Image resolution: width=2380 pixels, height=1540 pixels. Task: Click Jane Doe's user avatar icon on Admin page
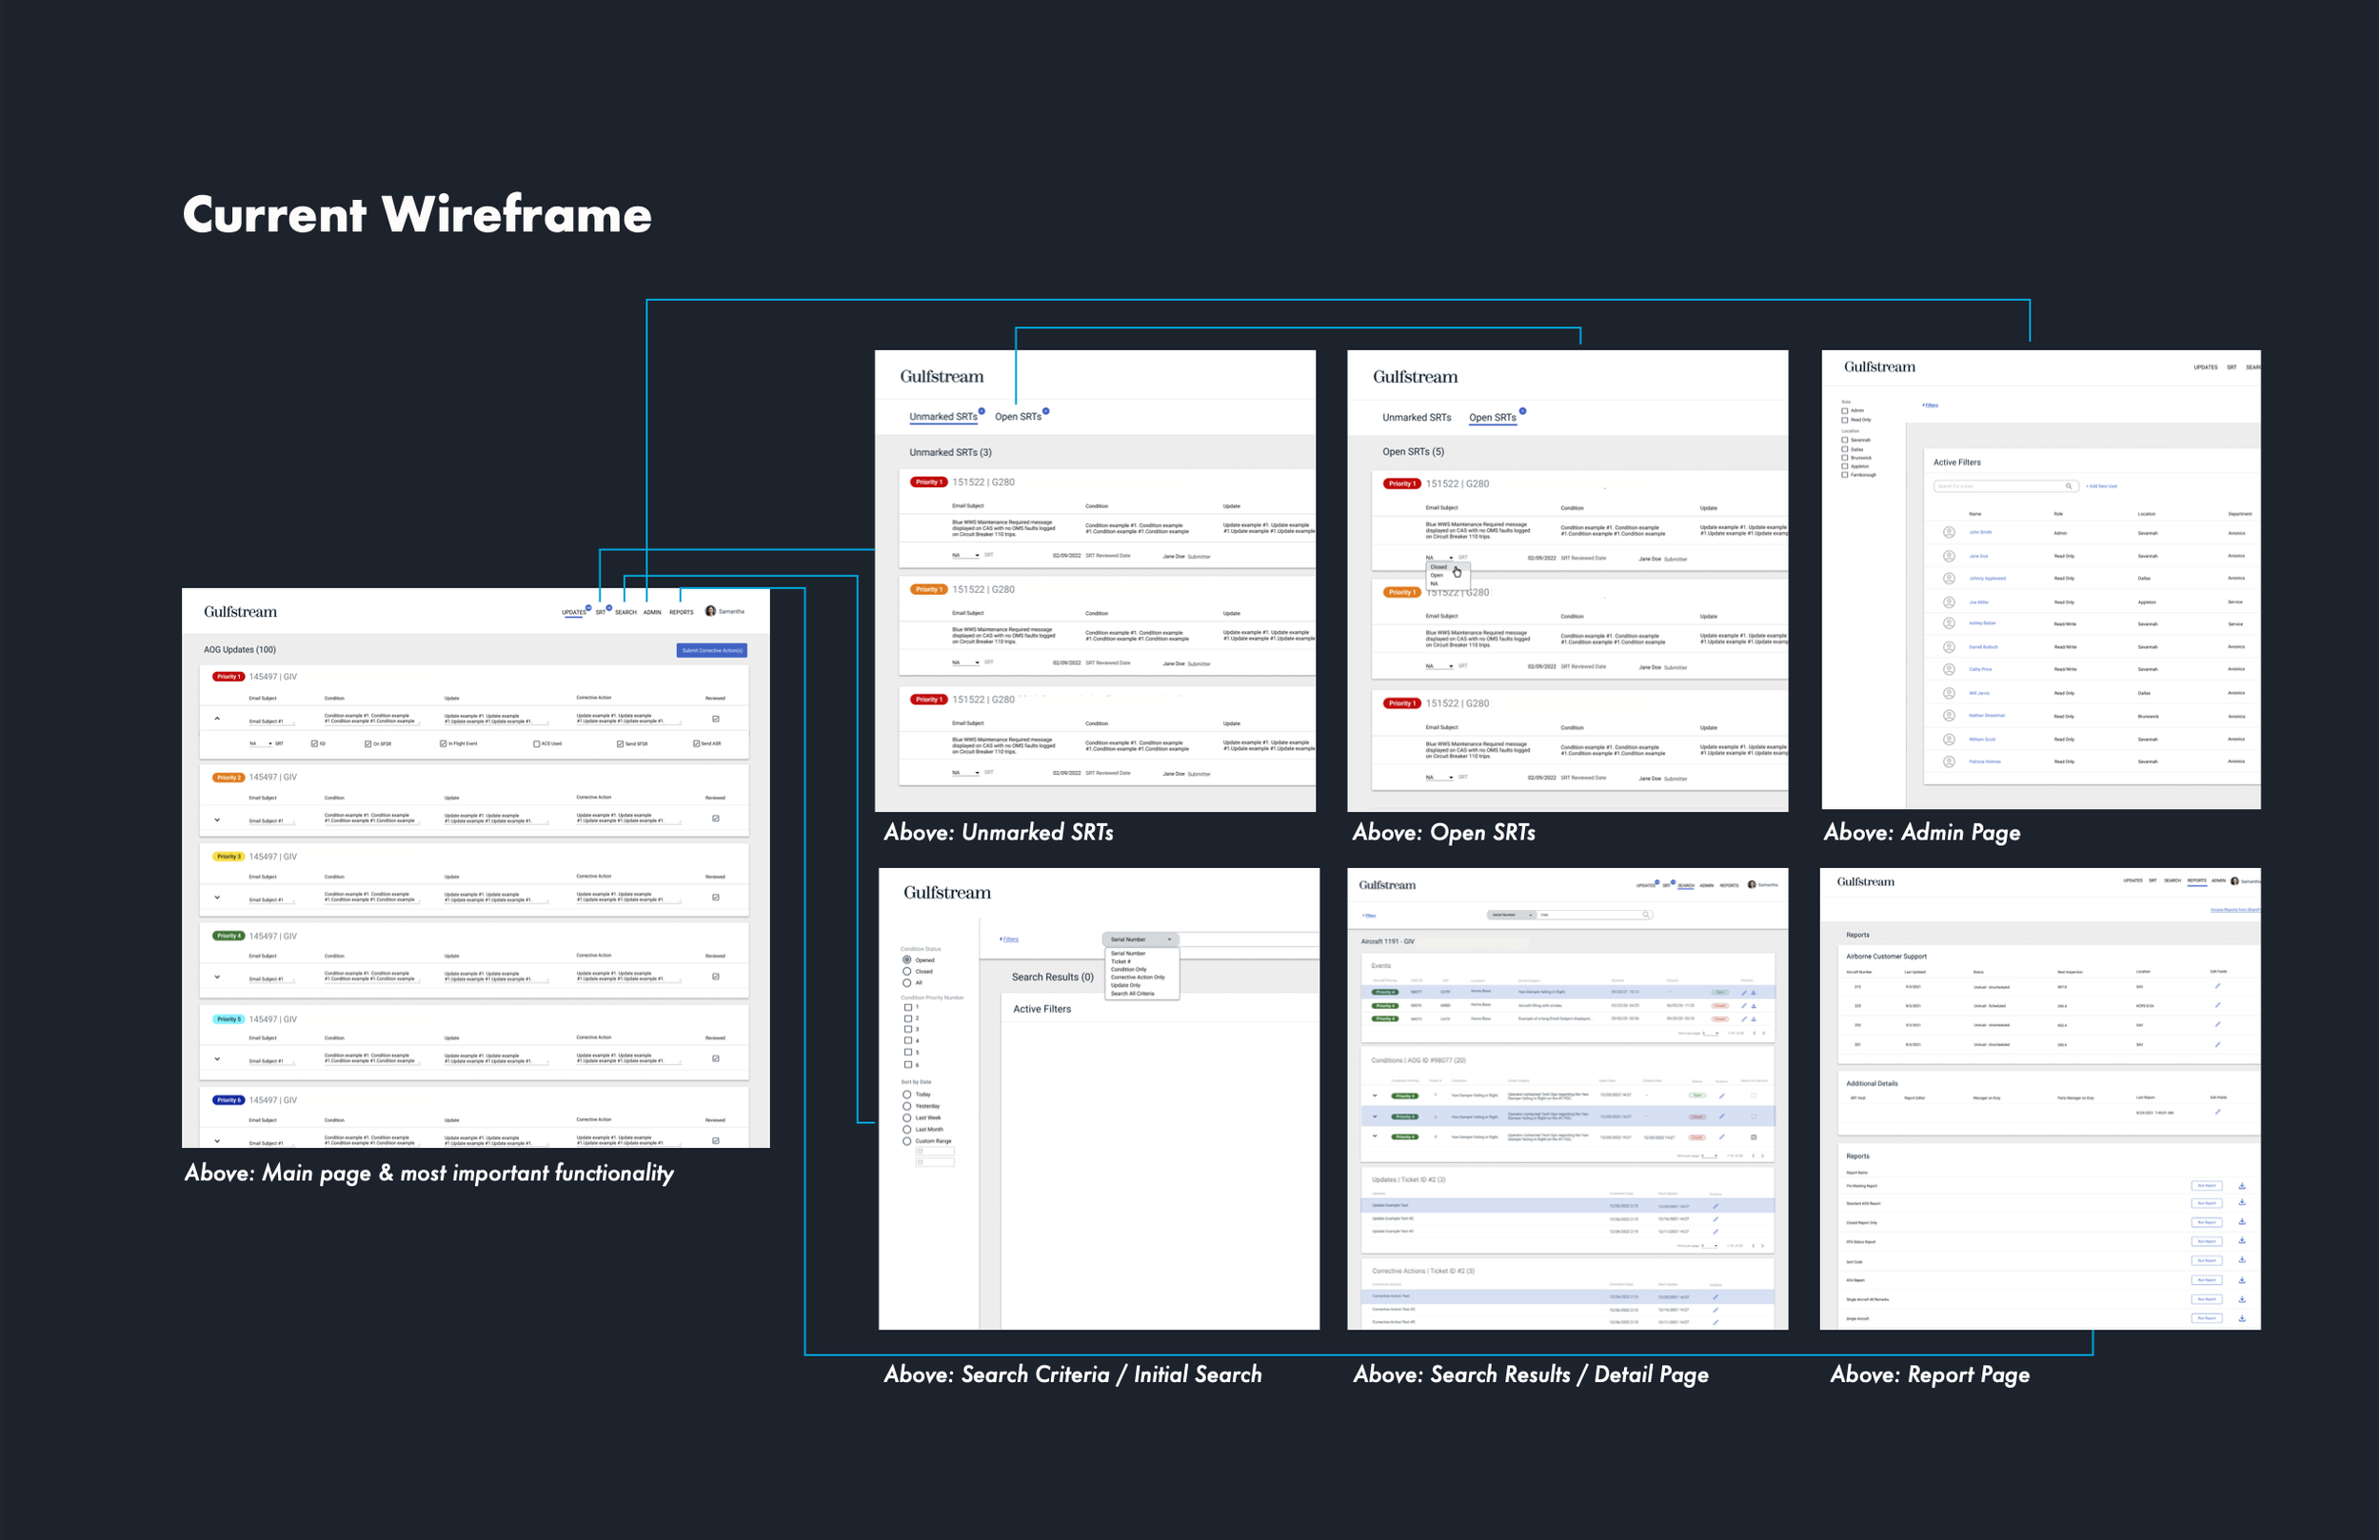pyautogui.click(x=1949, y=556)
